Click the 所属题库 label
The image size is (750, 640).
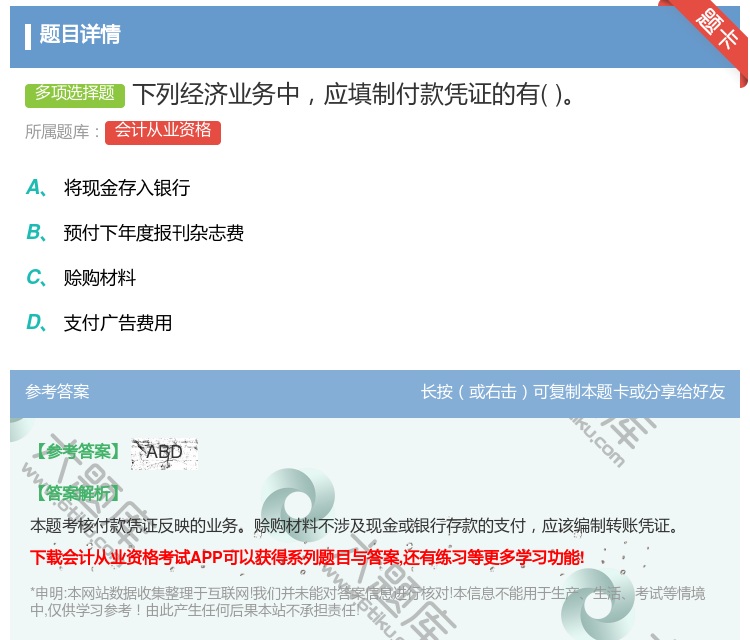pyautogui.click(x=62, y=132)
